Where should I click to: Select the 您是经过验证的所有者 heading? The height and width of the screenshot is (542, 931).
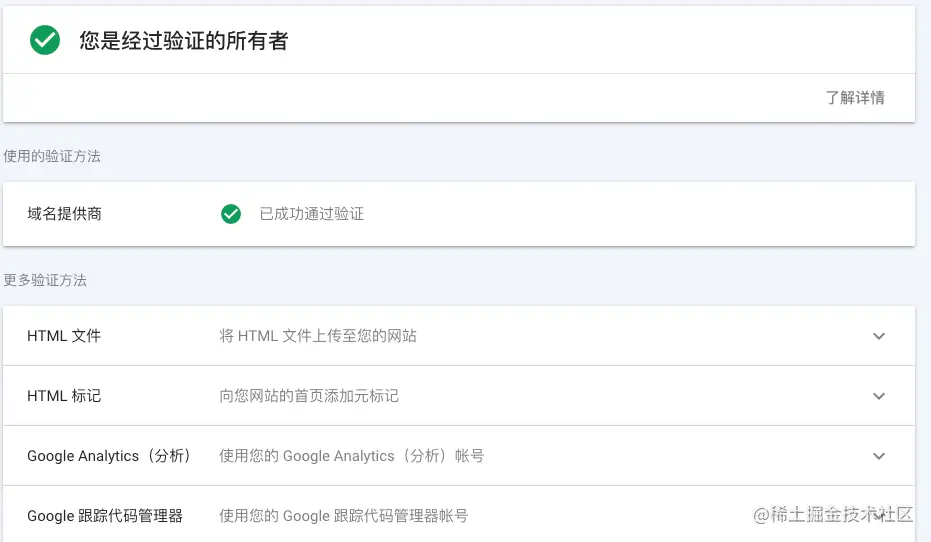tap(183, 41)
